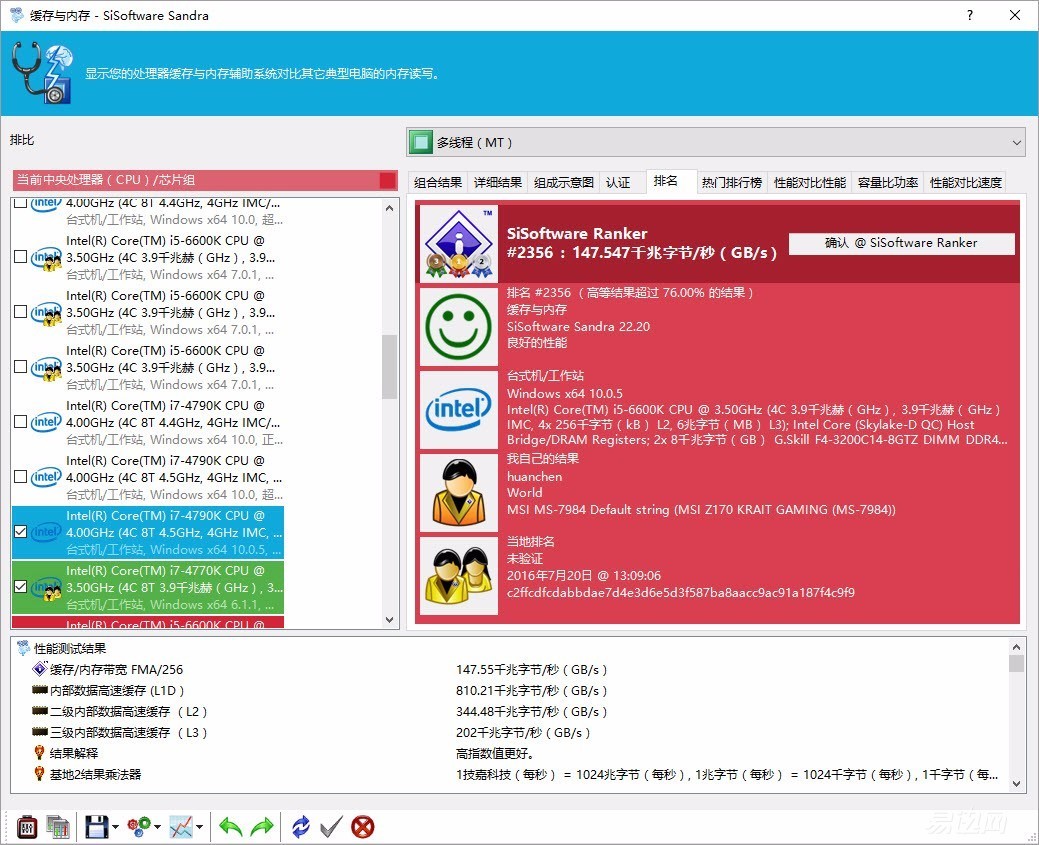Image resolution: width=1039 pixels, height=845 pixels.
Task: Open the red mixer options icon
Action: [x=27, y=827]
